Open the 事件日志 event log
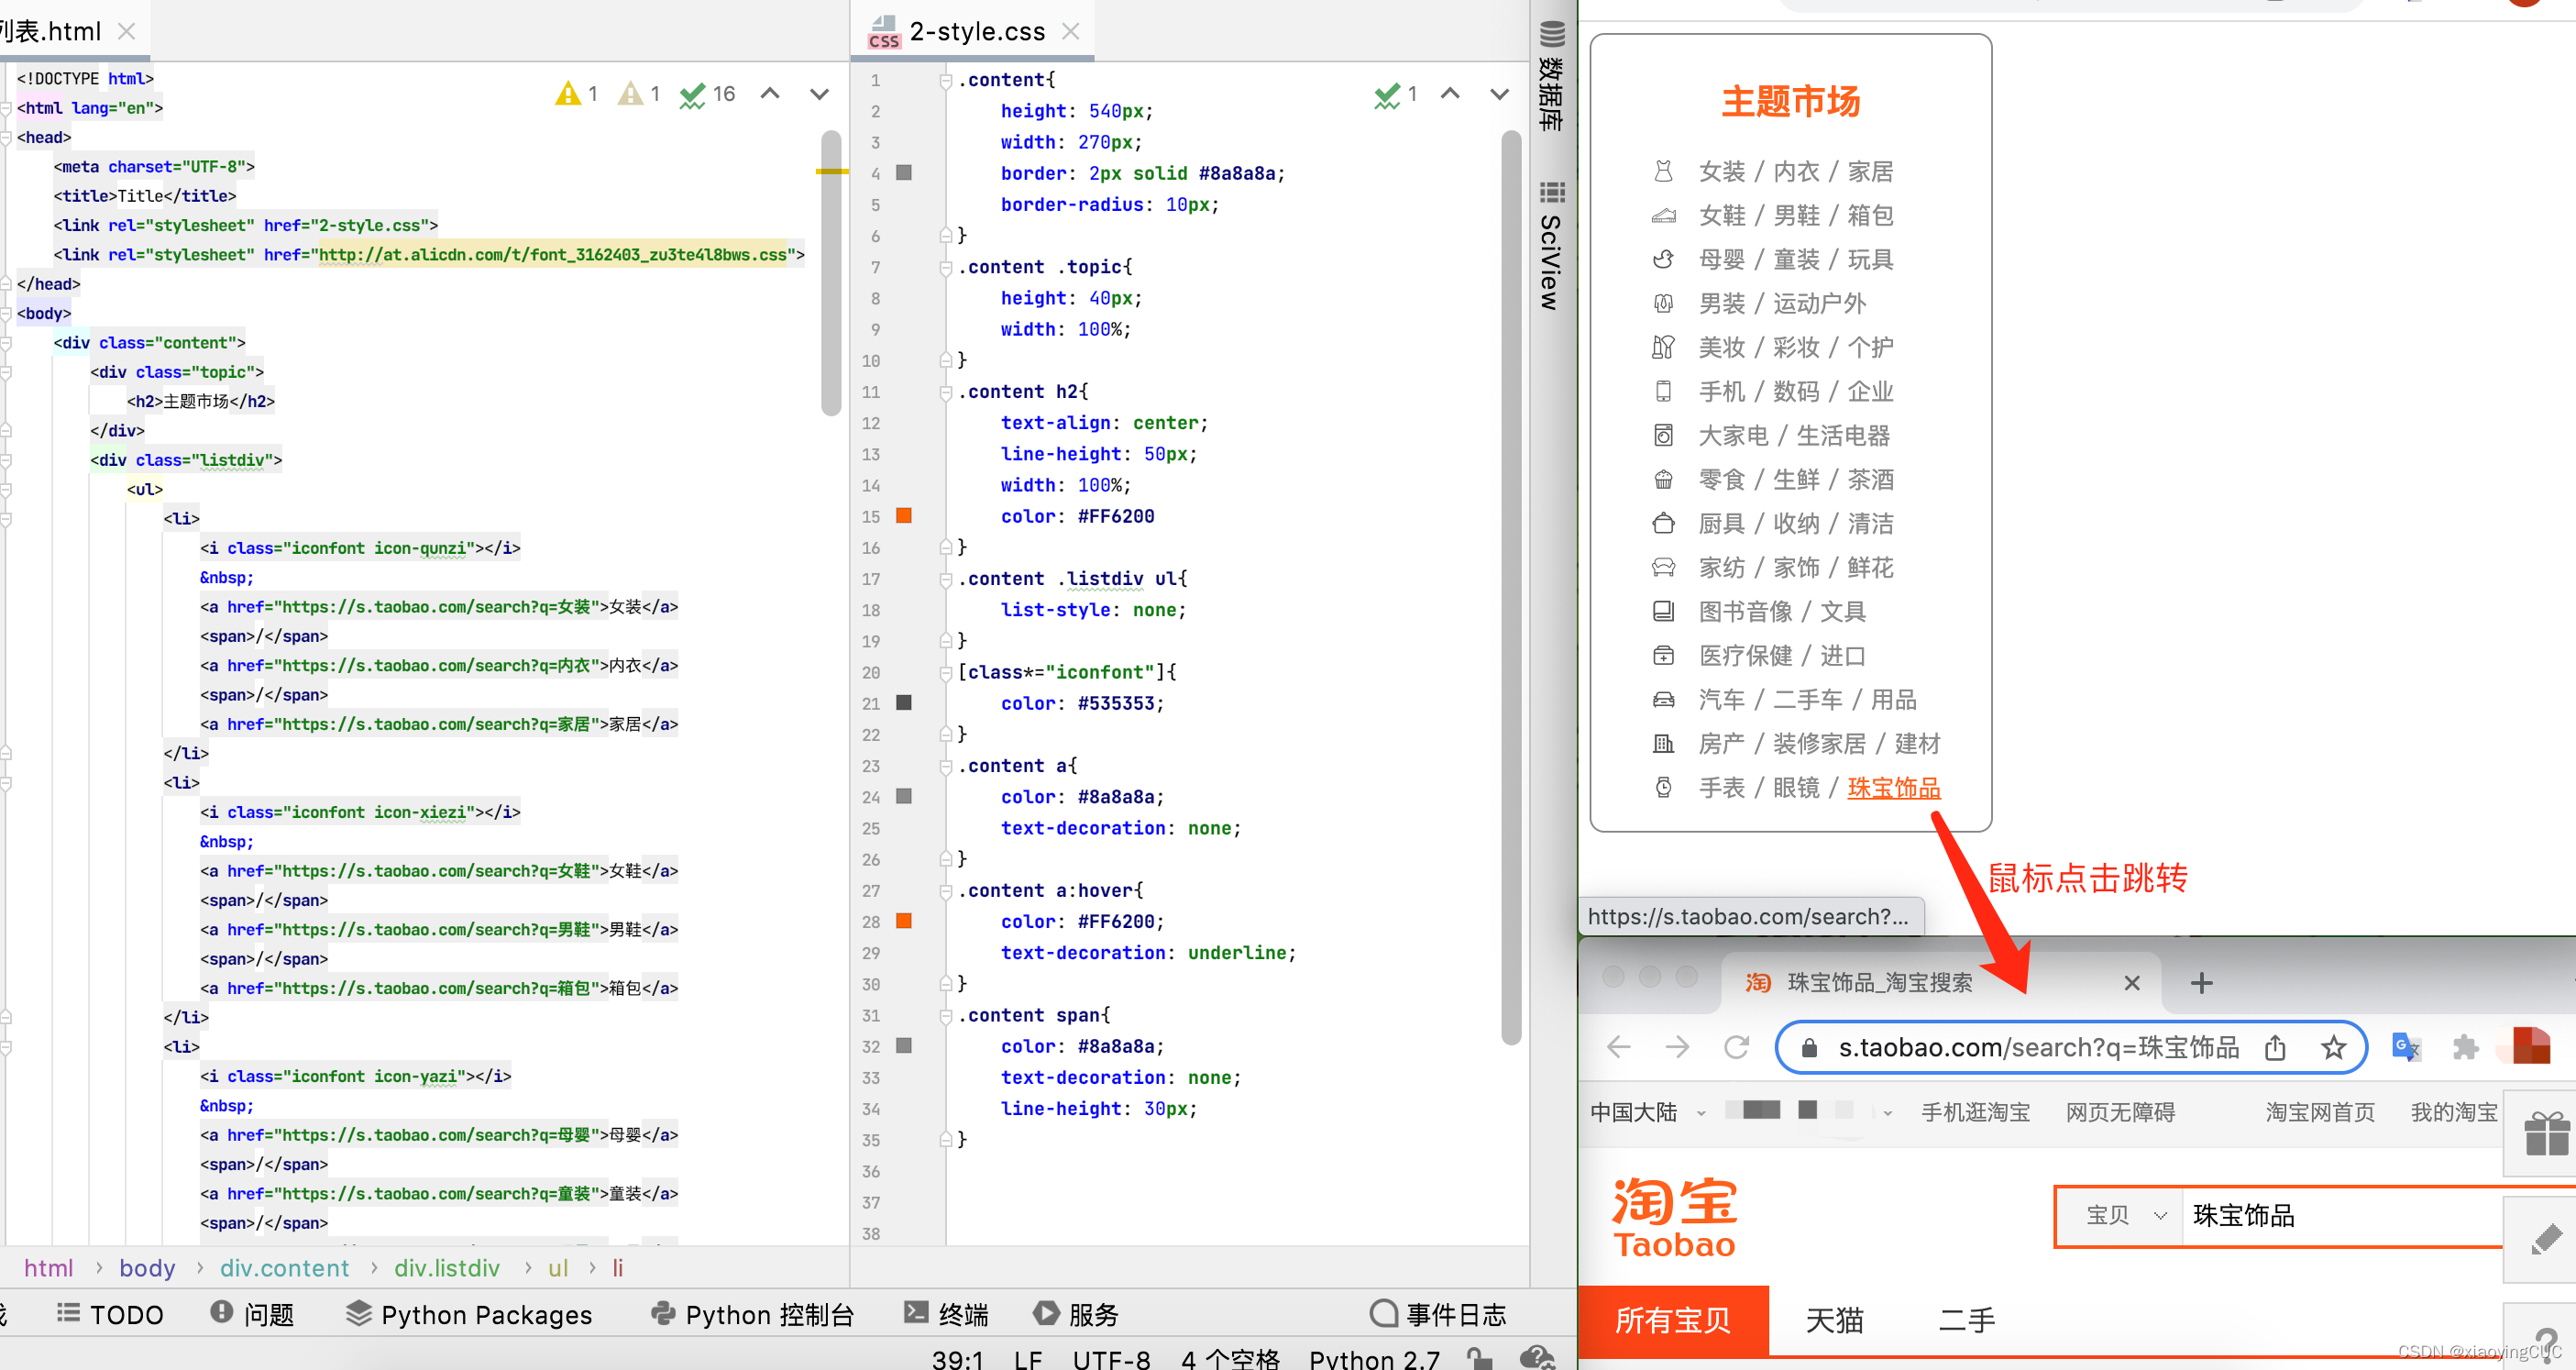 pos(1438,1314)
